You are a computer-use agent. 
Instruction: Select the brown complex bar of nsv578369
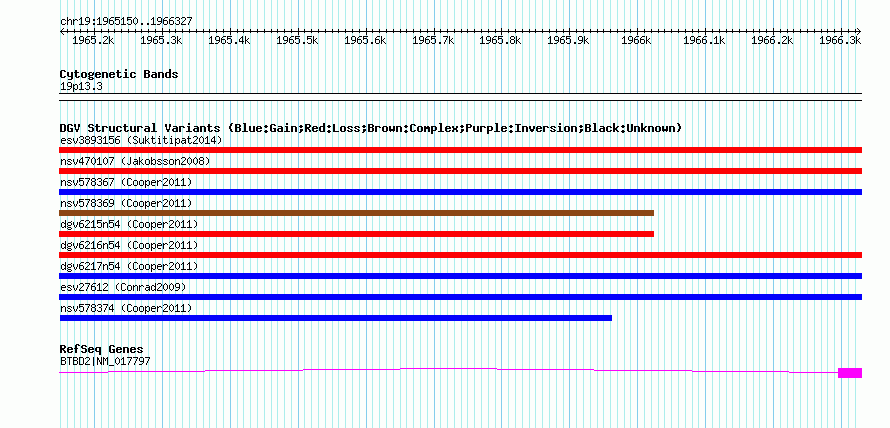(x=356, y=213)
